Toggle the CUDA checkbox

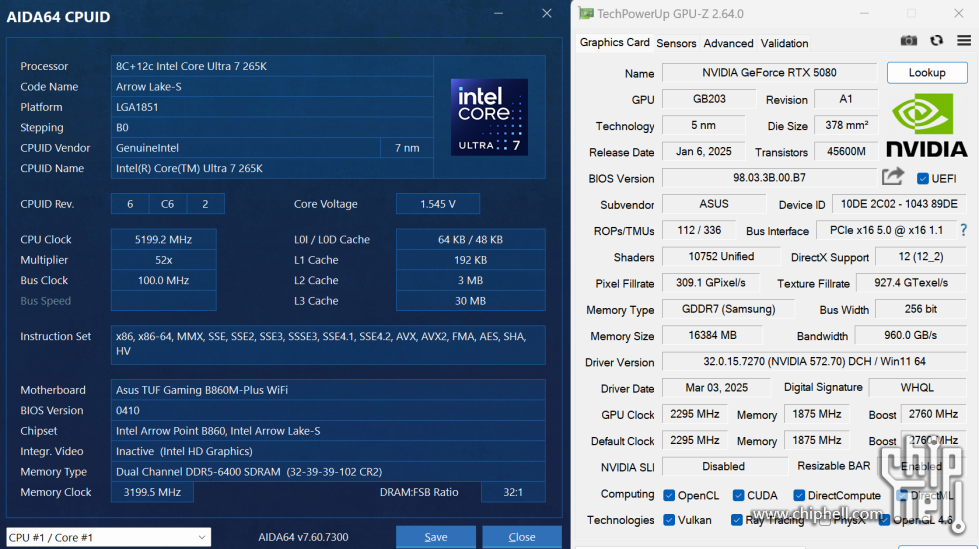tap(738, 495)
